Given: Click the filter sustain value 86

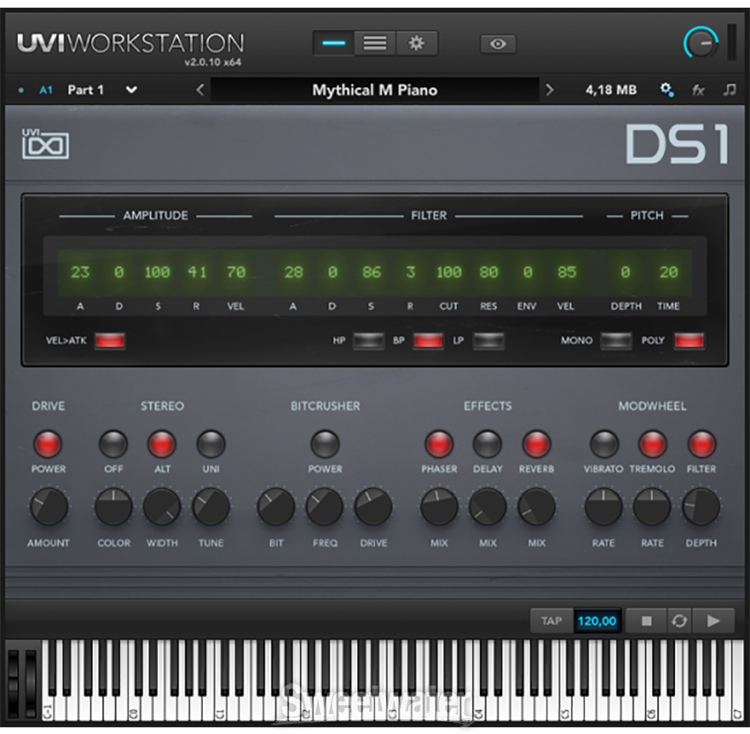Looking at the screenshot, I should click(x=371, y=272).
